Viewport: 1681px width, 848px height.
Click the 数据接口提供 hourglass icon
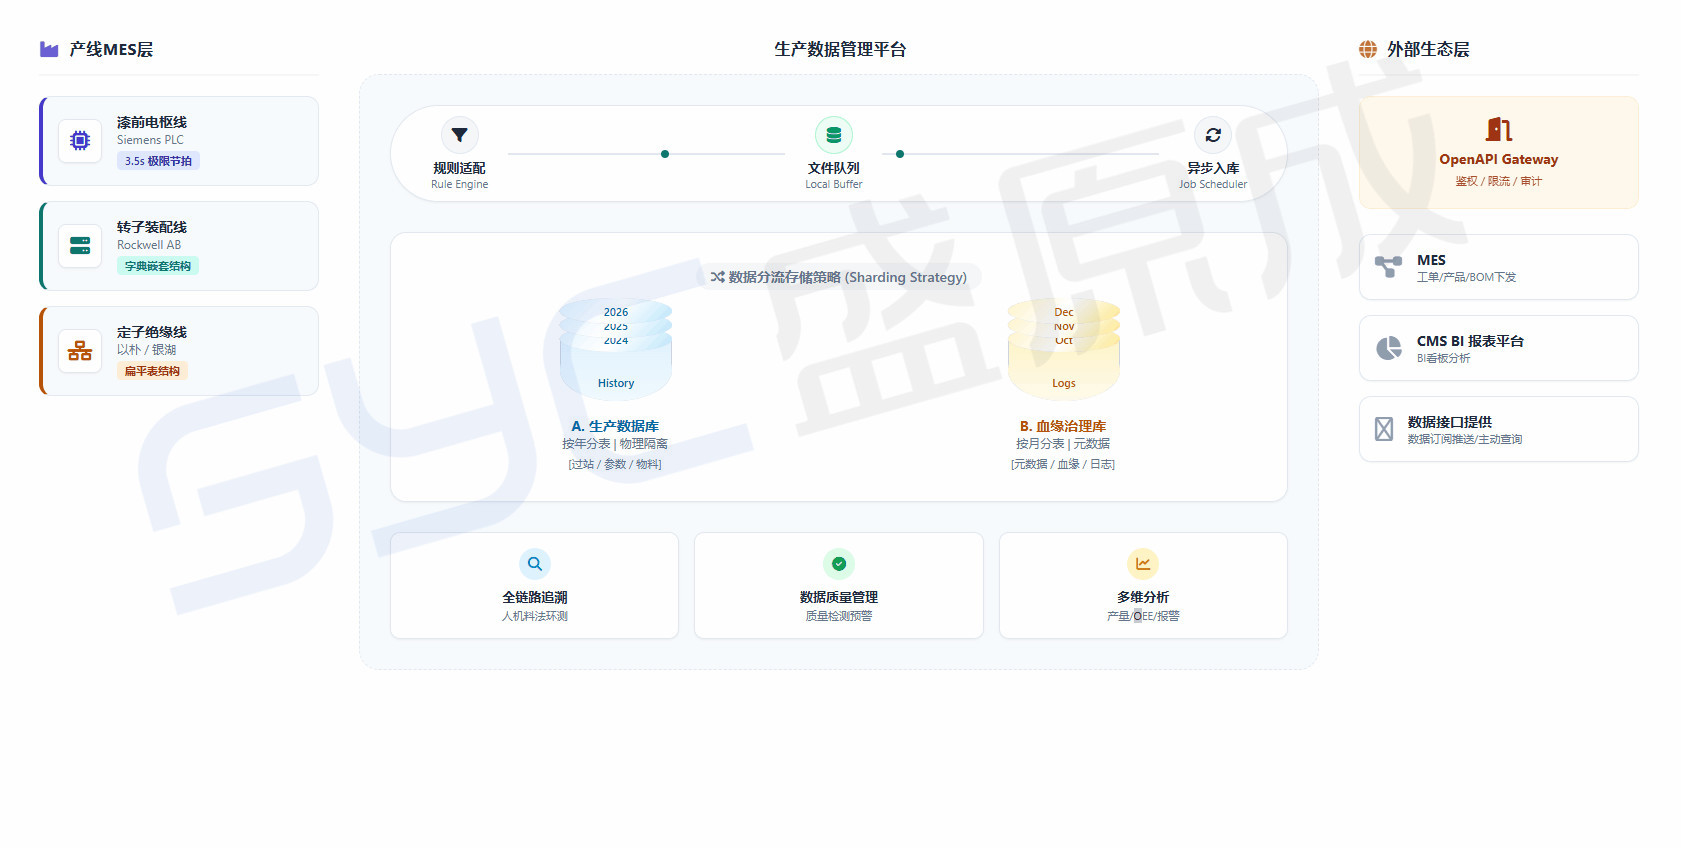(x=1384, y=429)
